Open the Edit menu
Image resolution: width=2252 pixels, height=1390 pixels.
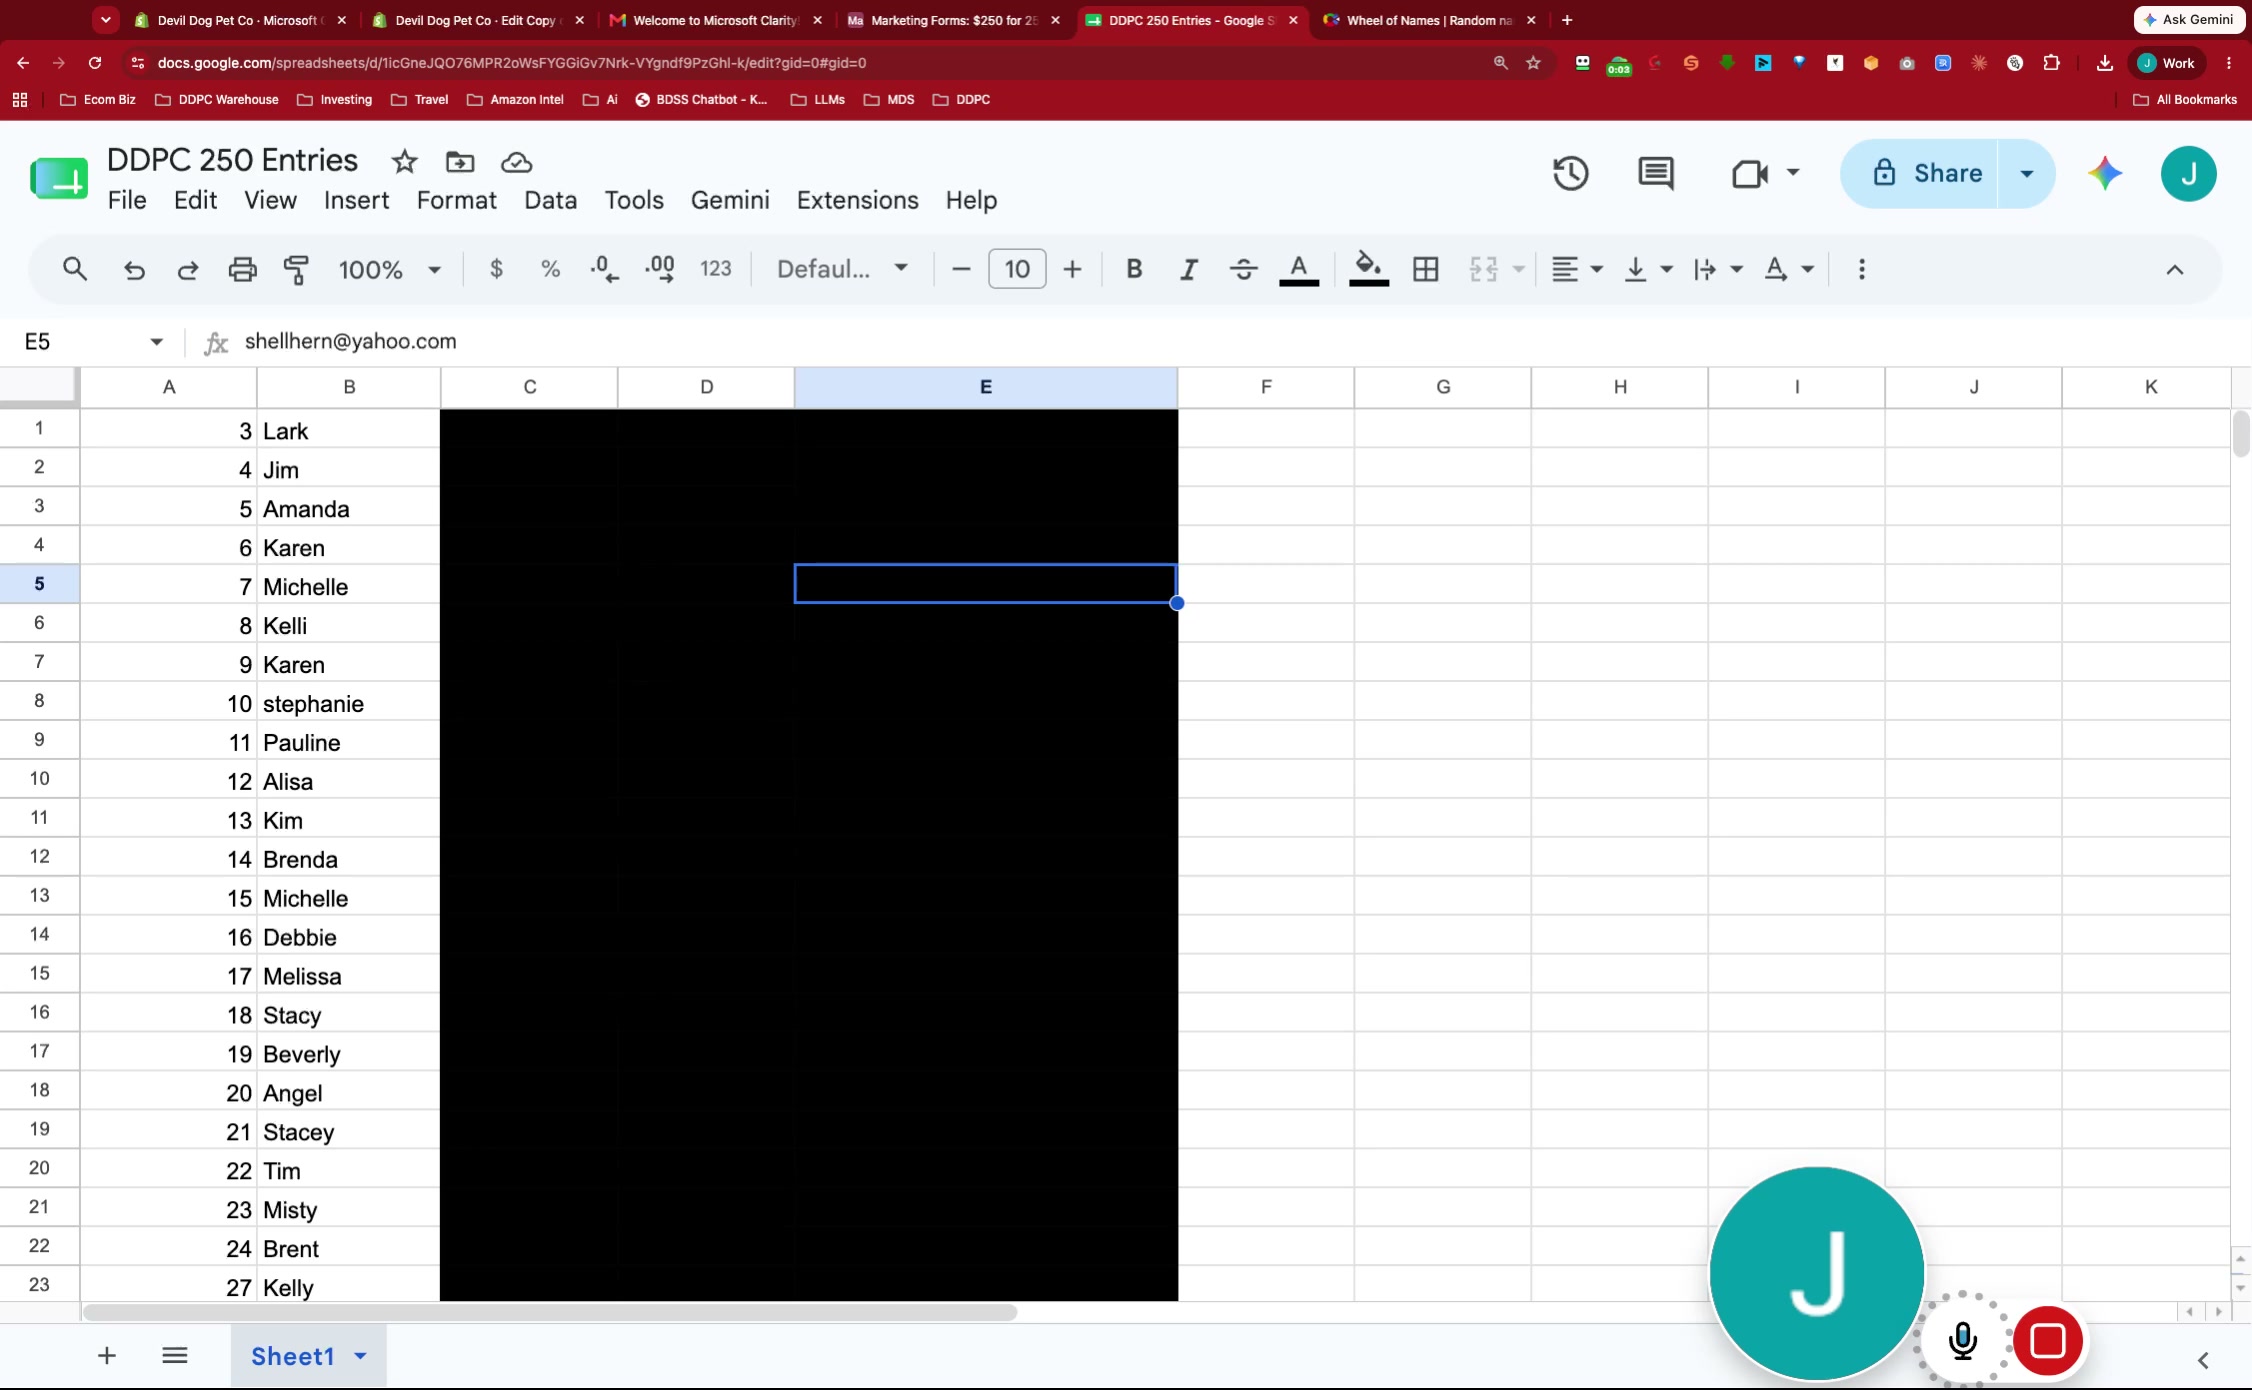pyautogui.click(x=195, y=200)
